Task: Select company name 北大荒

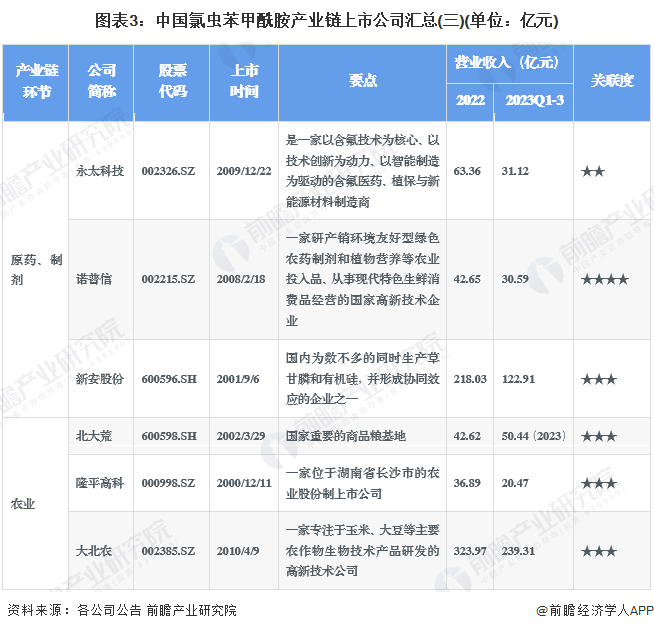Action: 94,436
